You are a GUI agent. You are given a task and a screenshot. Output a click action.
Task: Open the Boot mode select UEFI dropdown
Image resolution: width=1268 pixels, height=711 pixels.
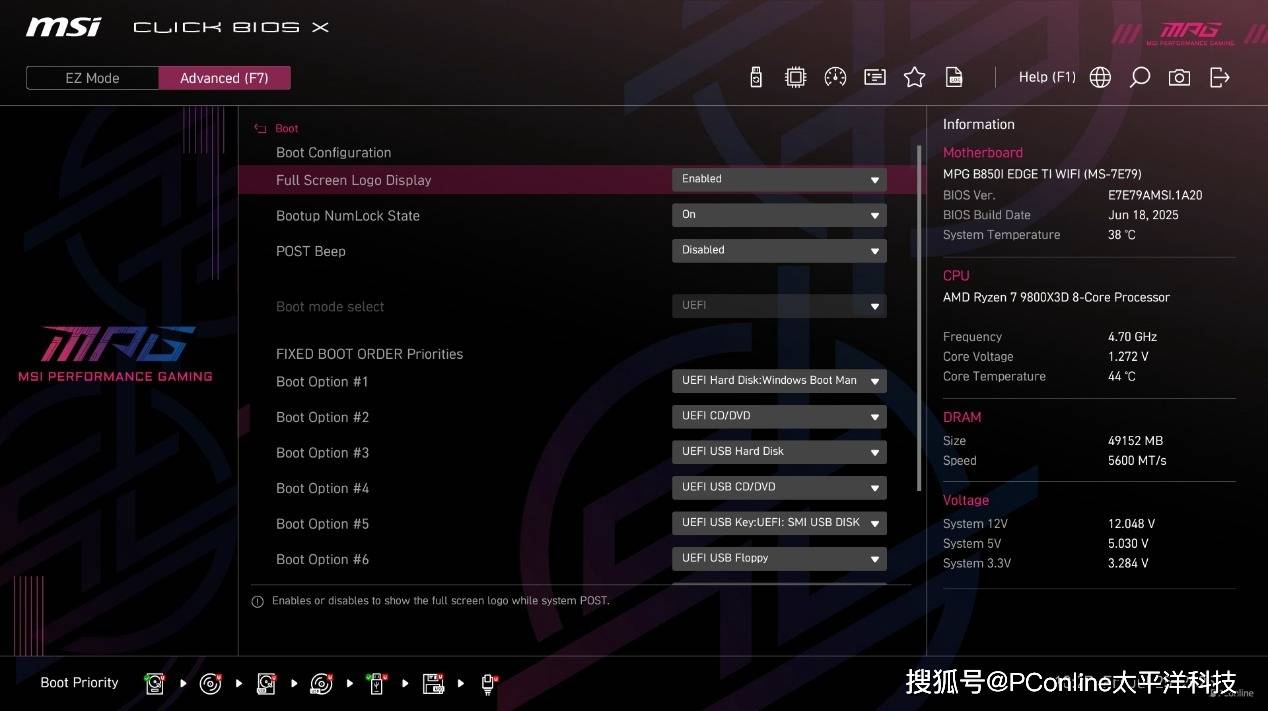coord(779,306)
